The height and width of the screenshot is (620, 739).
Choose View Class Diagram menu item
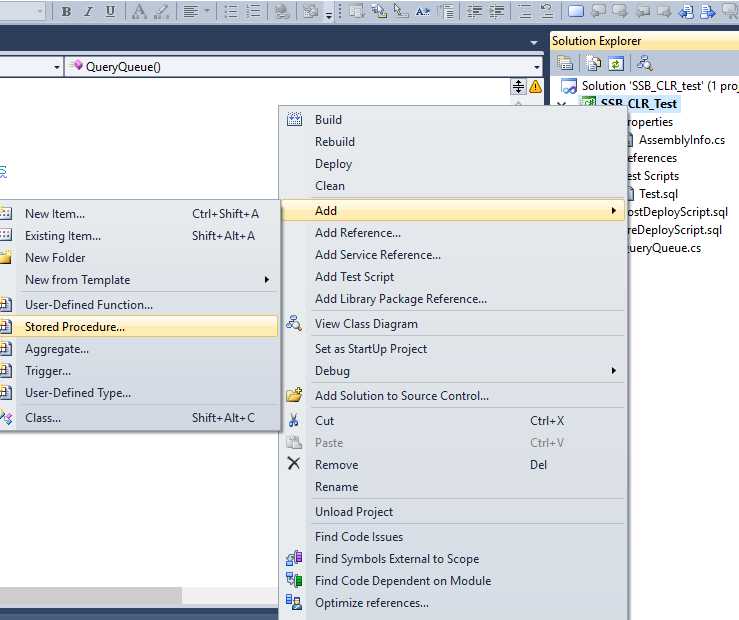pyautogui.click(x=453, y=324)
